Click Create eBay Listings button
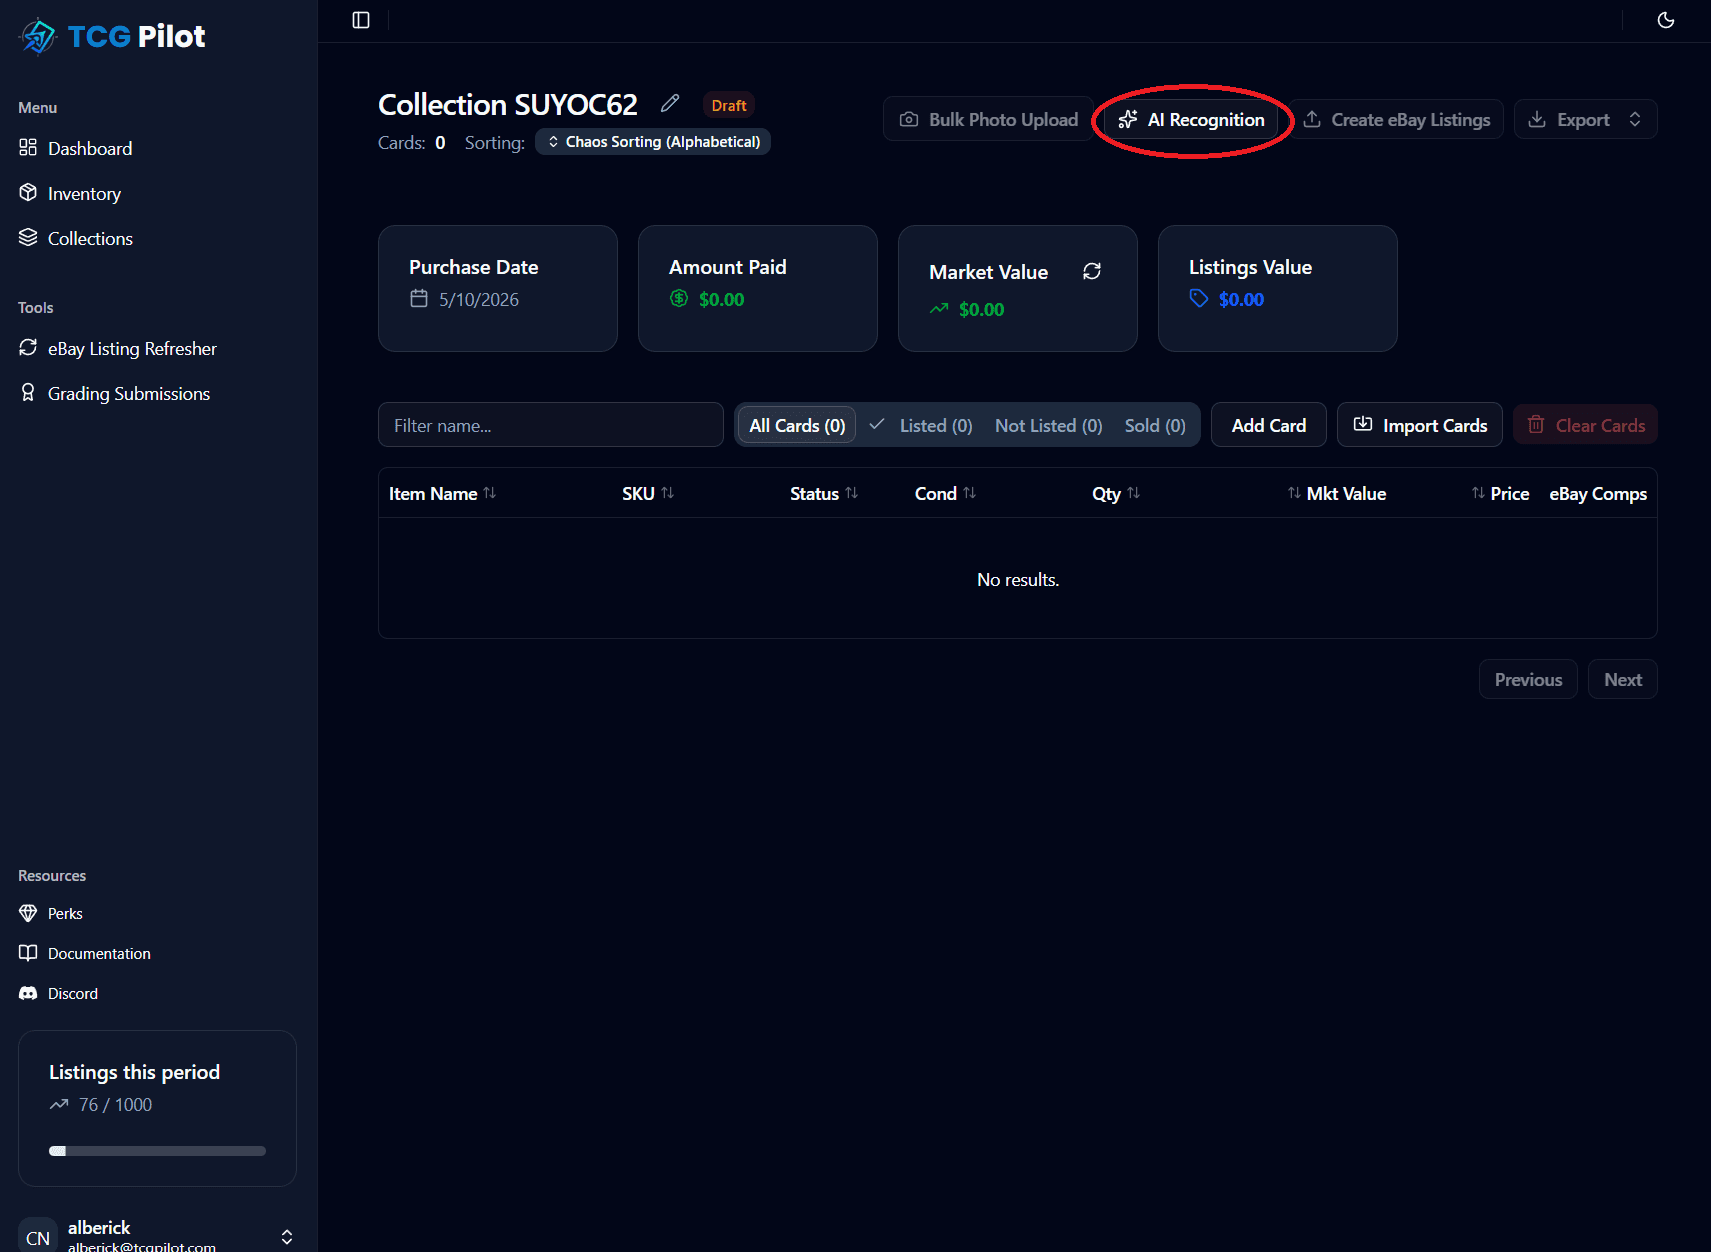The width and height of the screenshot is (1711, 1252). 1396,119
